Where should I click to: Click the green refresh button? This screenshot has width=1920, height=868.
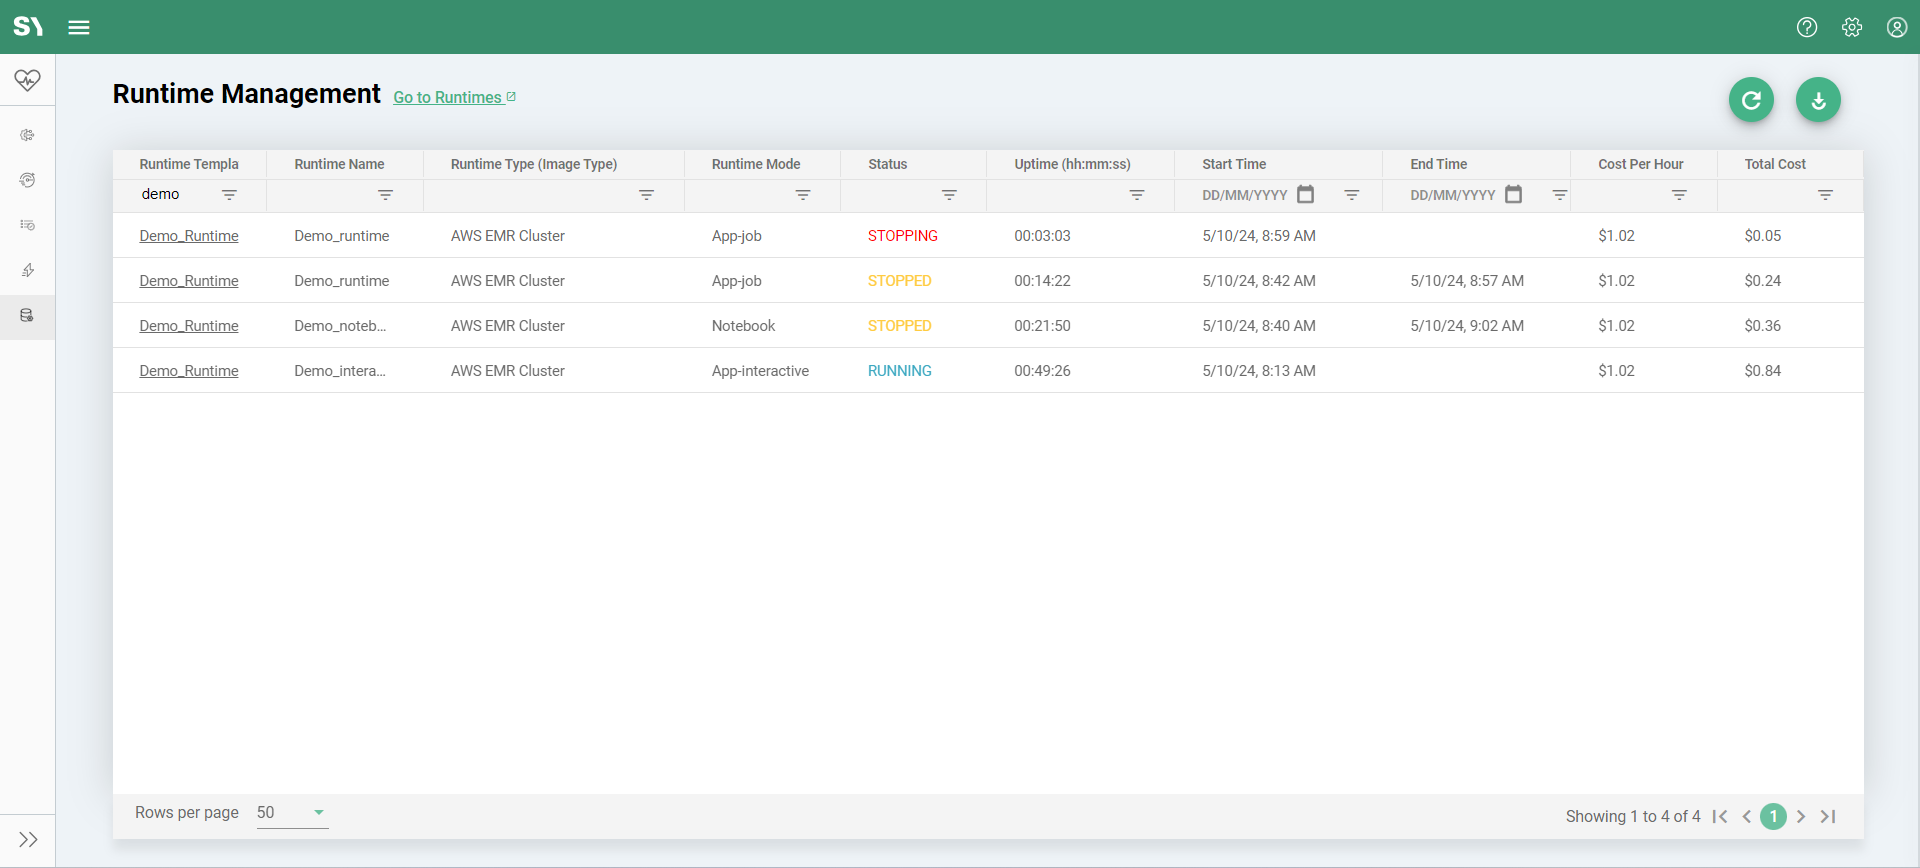coord(1751,100)
